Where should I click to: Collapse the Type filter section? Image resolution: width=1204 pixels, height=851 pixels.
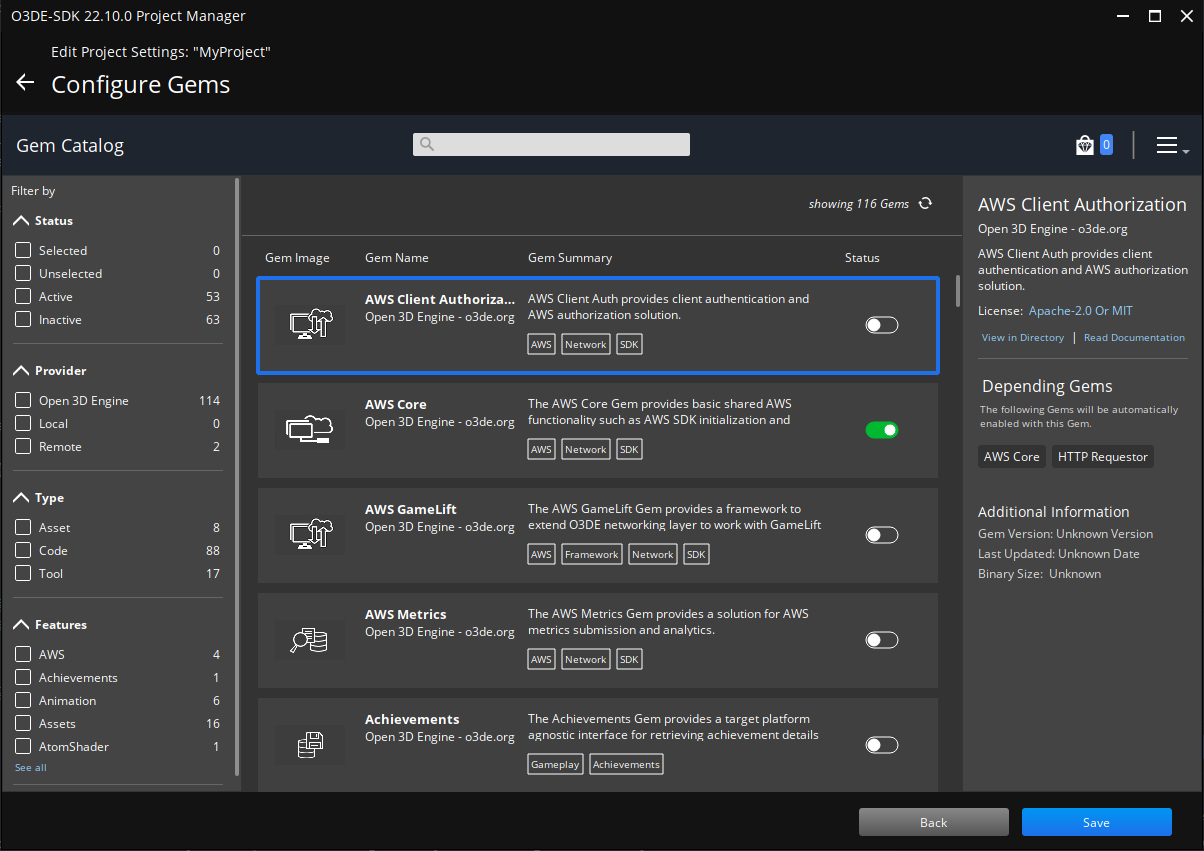tap(22, 497)
